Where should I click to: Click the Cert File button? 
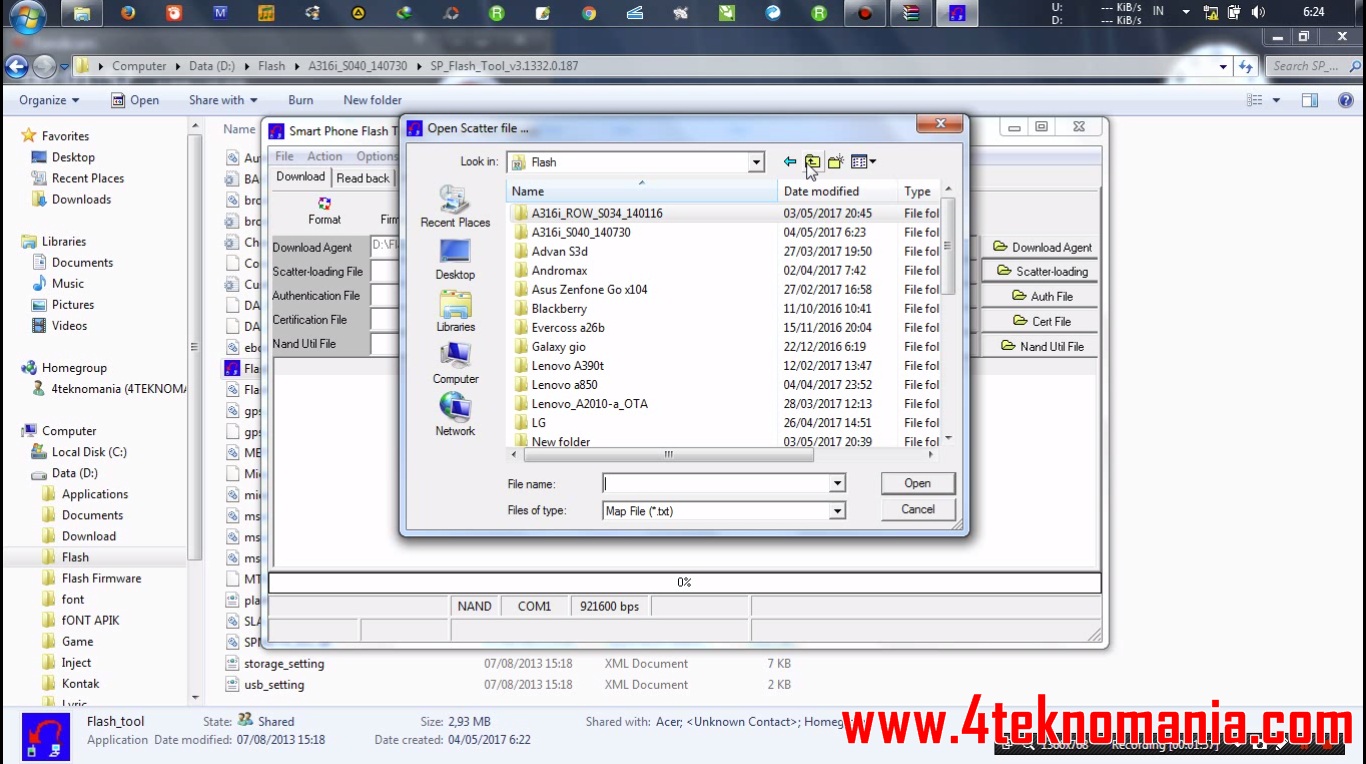click(x=1040, y=321)
